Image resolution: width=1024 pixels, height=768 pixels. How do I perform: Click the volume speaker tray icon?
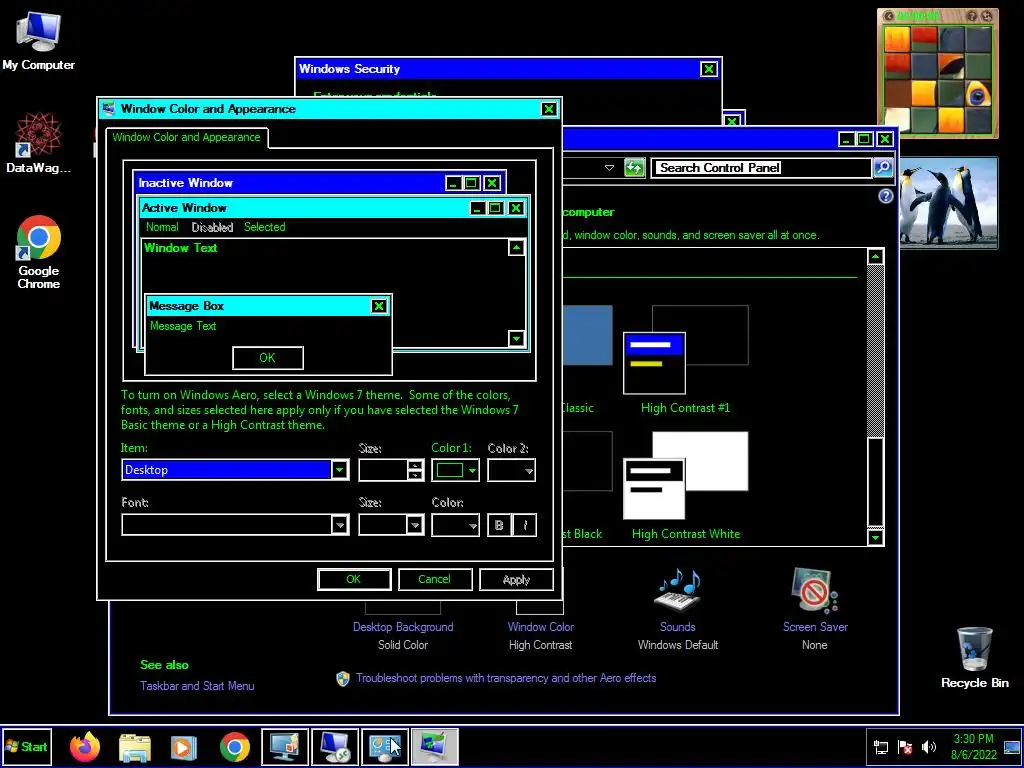tap(929, 747)
